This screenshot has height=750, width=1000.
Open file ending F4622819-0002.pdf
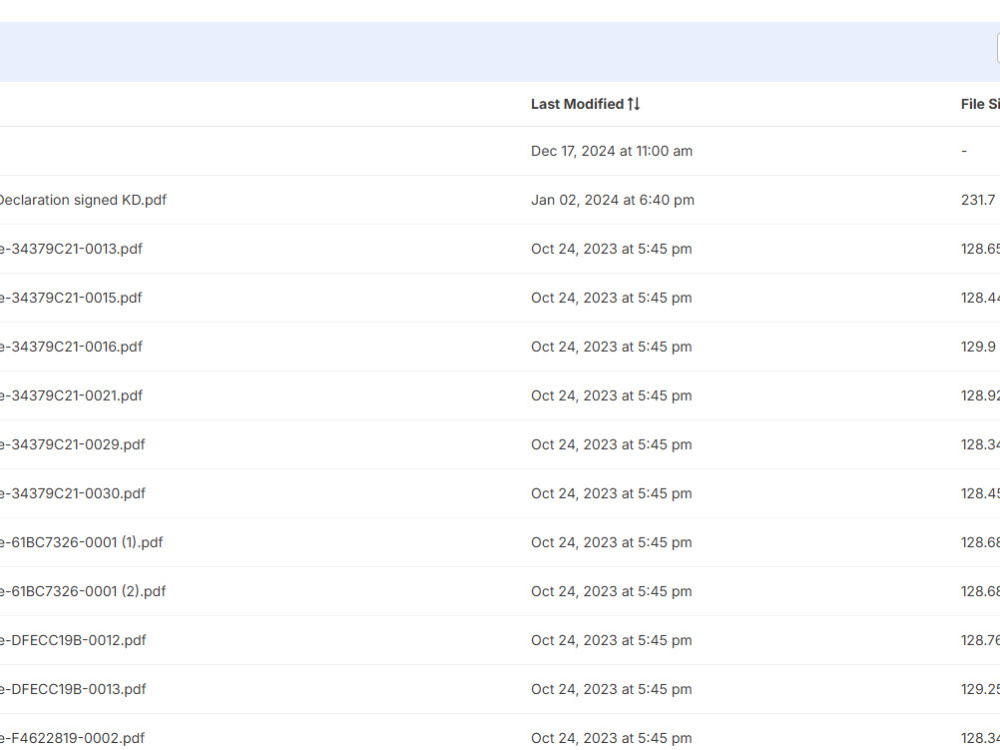coord(72,738)
